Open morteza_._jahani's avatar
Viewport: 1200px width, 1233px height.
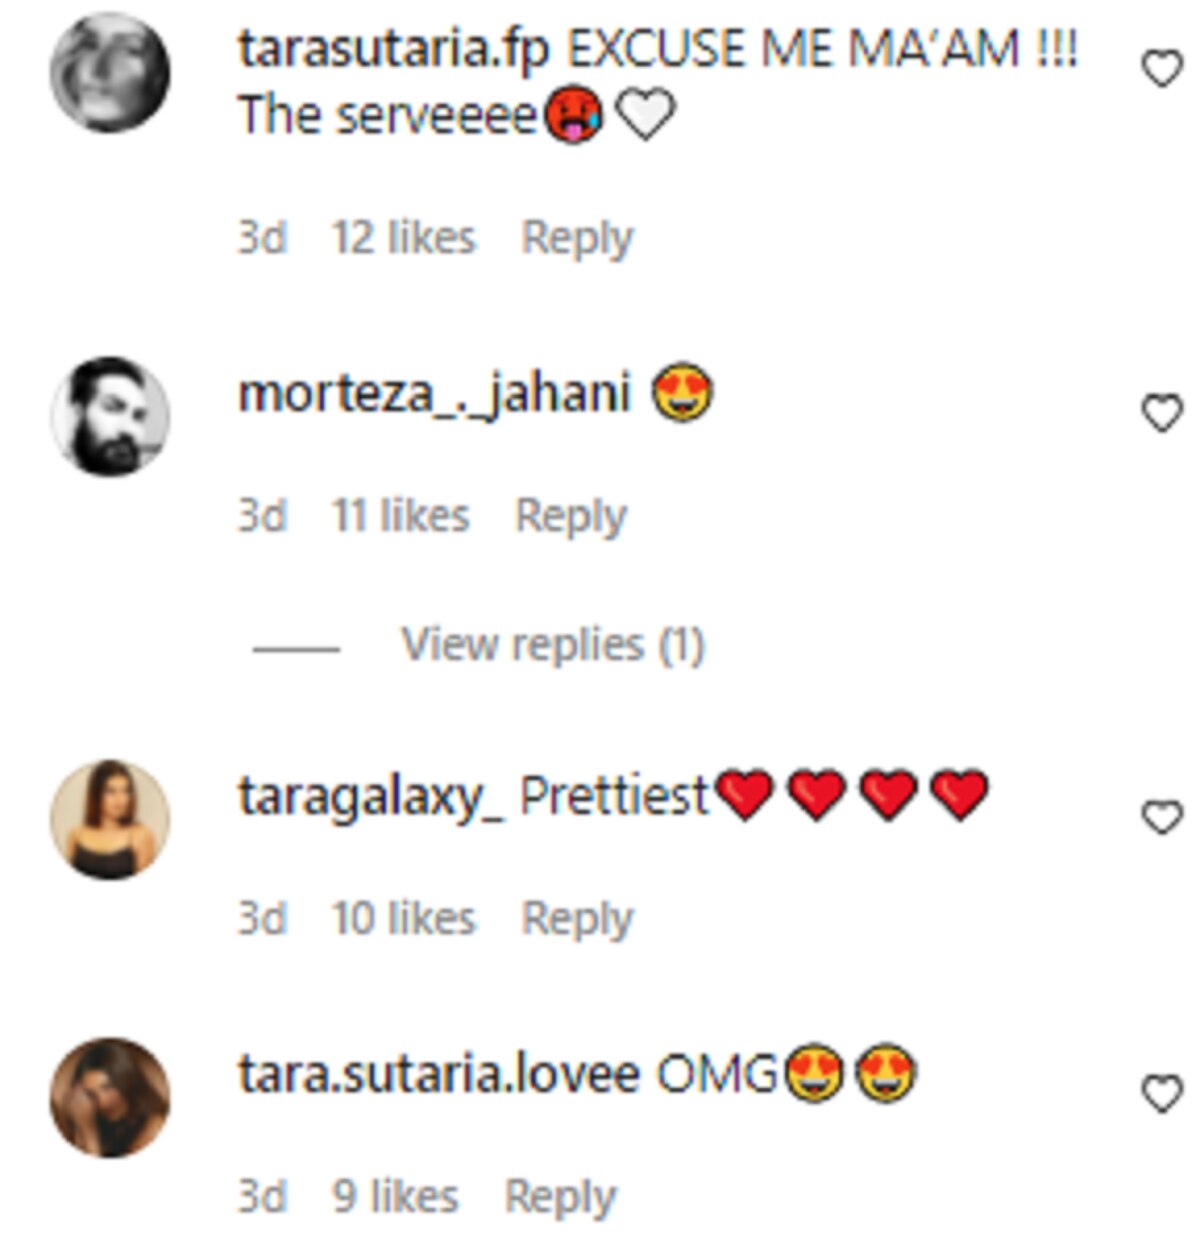(x=110, y=415)
